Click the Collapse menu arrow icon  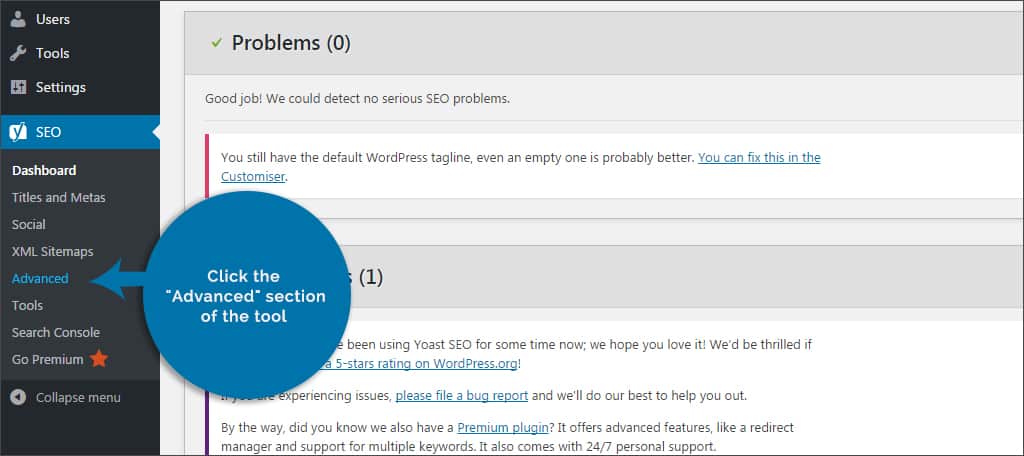click(18, 397)
